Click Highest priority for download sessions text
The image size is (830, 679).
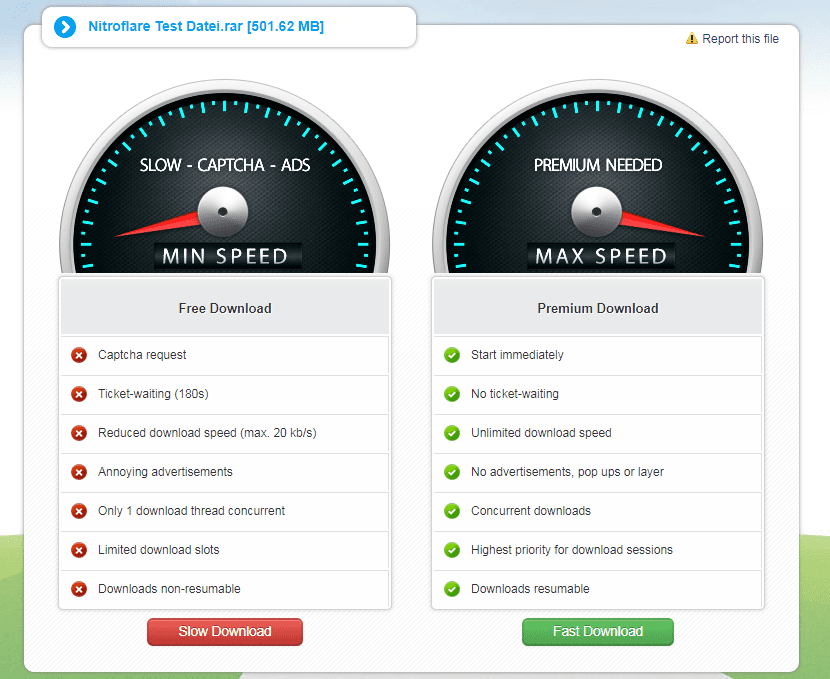572,550
